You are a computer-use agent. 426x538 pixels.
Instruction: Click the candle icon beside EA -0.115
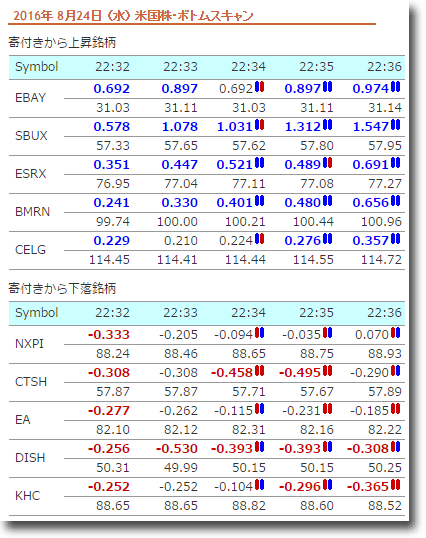tap(259, 409)
